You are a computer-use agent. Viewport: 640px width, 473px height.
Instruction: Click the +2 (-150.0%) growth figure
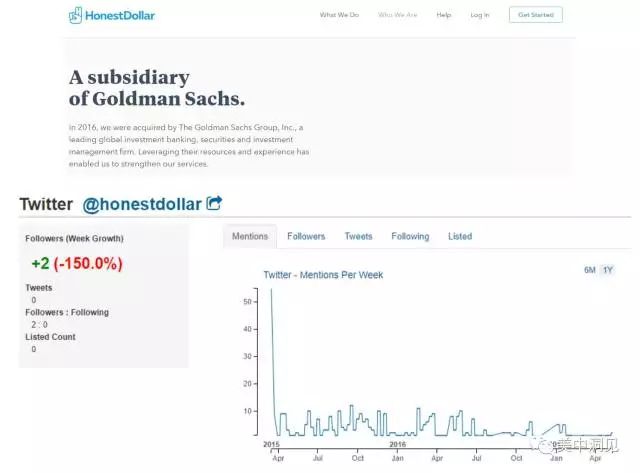tap(76, 264)
